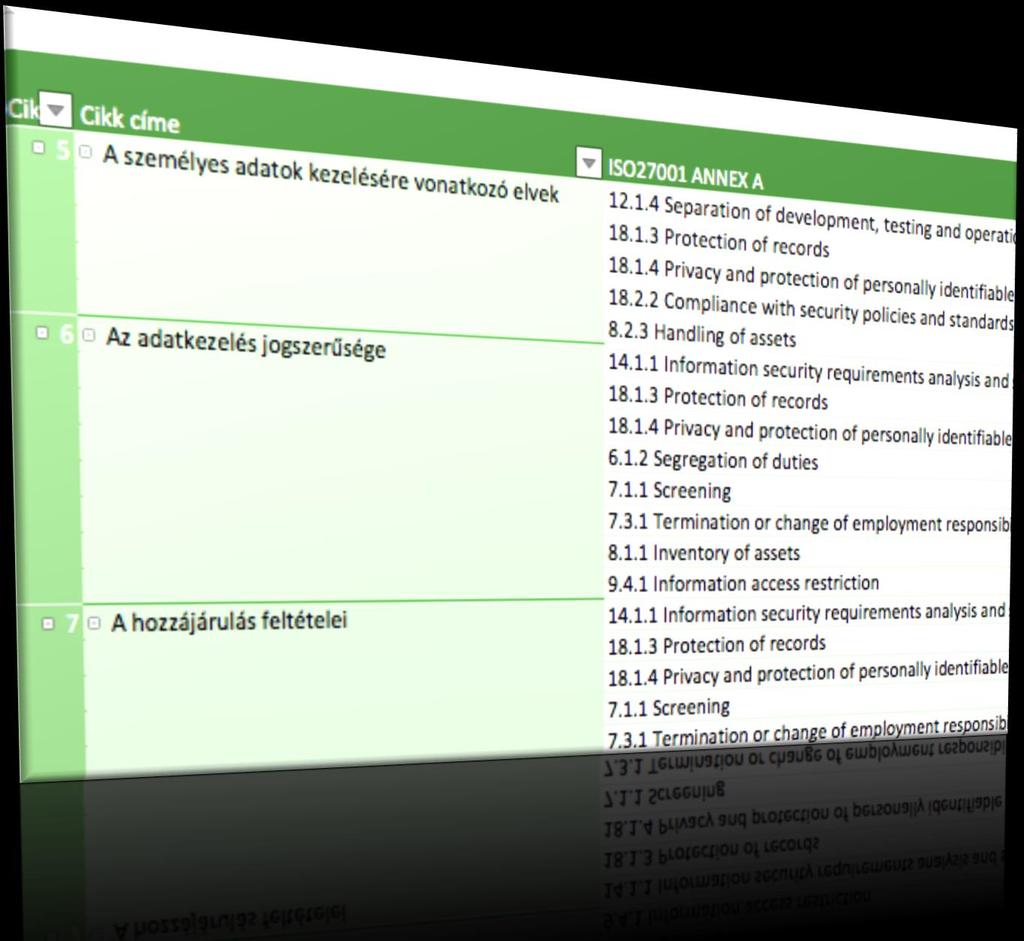Click the article title 'A hozzájárulás feltételei'
The image size is (1024, 941).
[x=229, y=621]
